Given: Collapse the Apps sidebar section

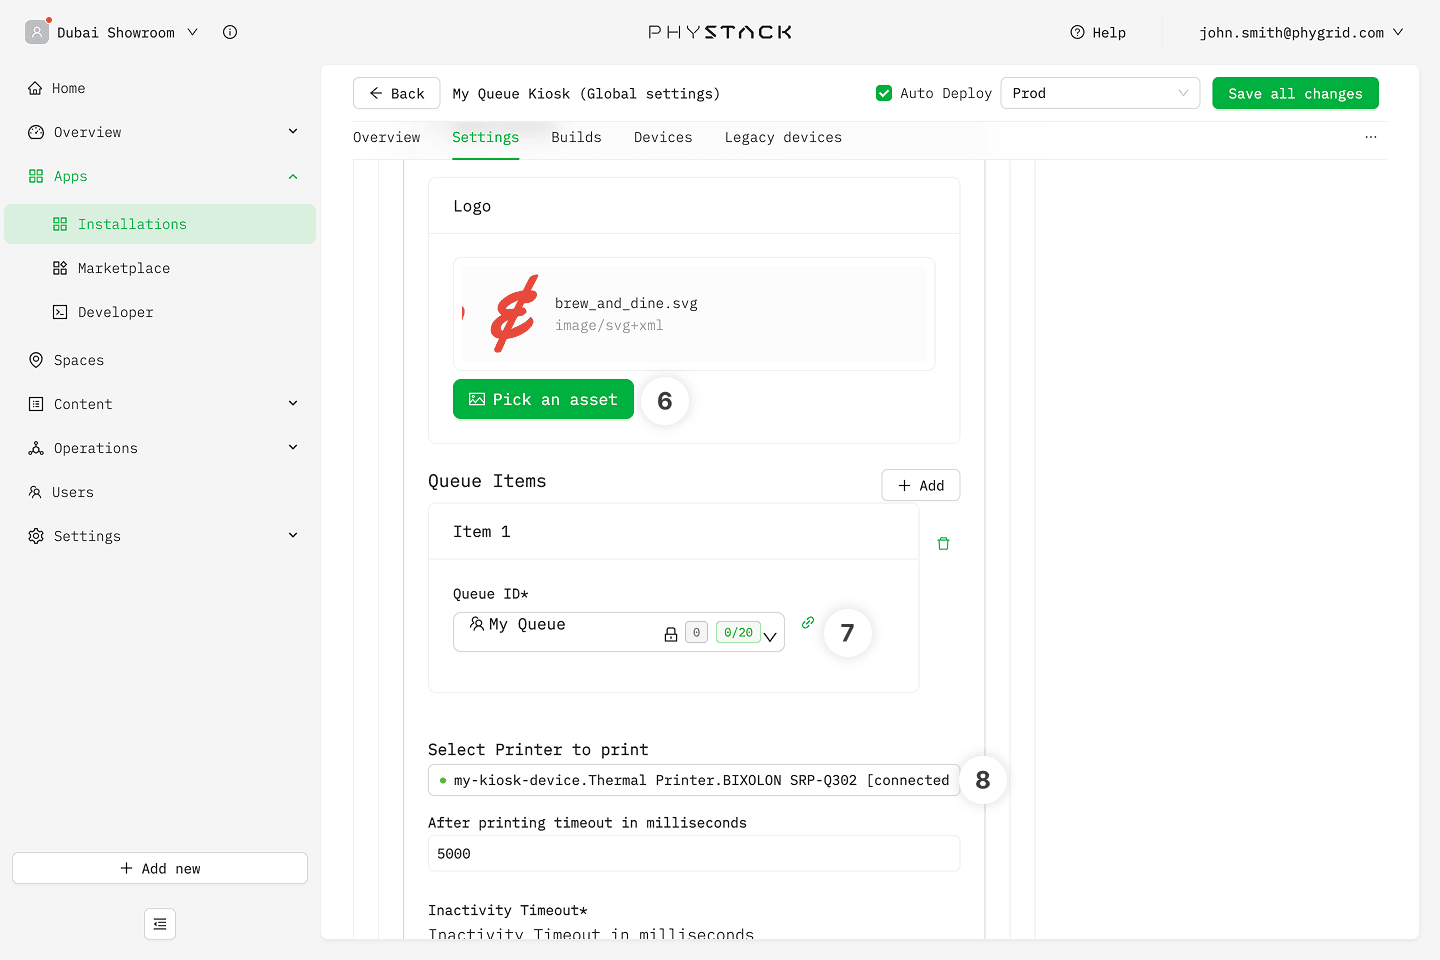Looking at the screenshot, I should (292, 177).
